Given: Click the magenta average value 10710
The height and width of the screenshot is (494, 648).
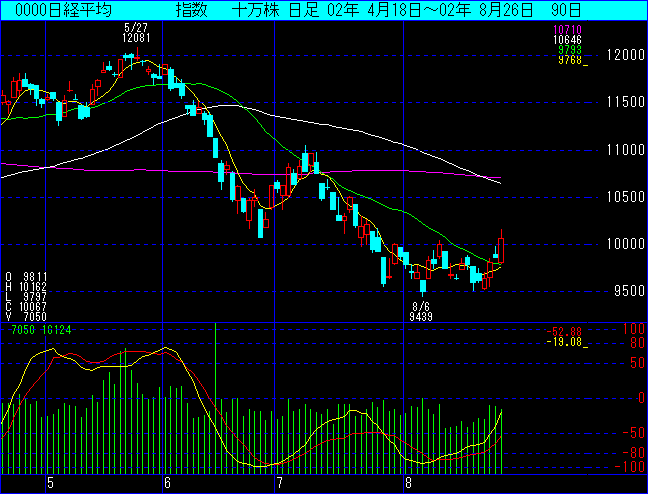Looking at the screenshot, I should [567, 30].
